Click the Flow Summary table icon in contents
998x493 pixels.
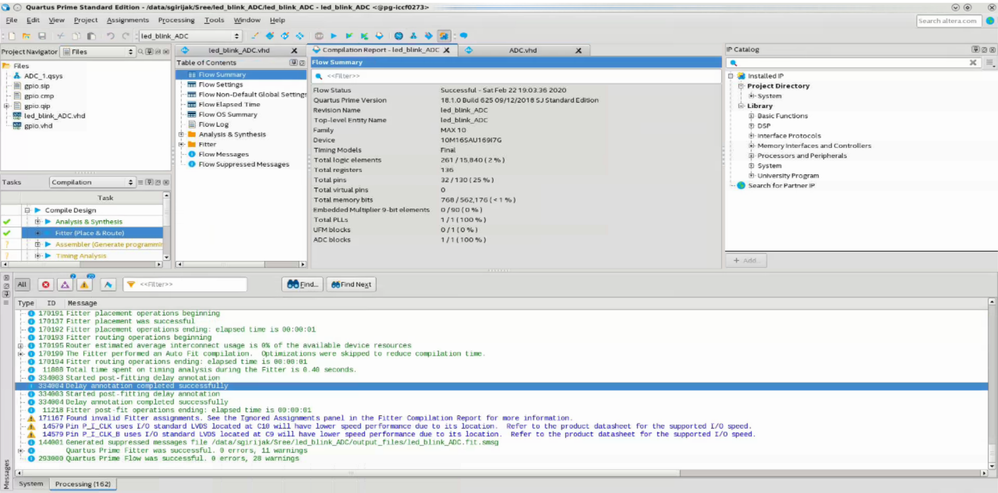pos(192,75)
